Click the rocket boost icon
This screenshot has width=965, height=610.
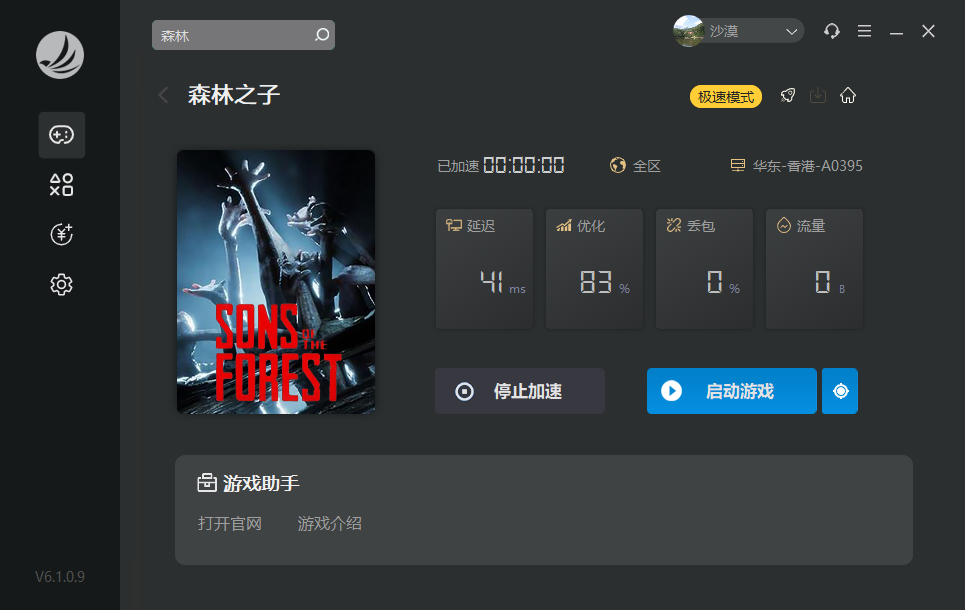click(788, 95)
